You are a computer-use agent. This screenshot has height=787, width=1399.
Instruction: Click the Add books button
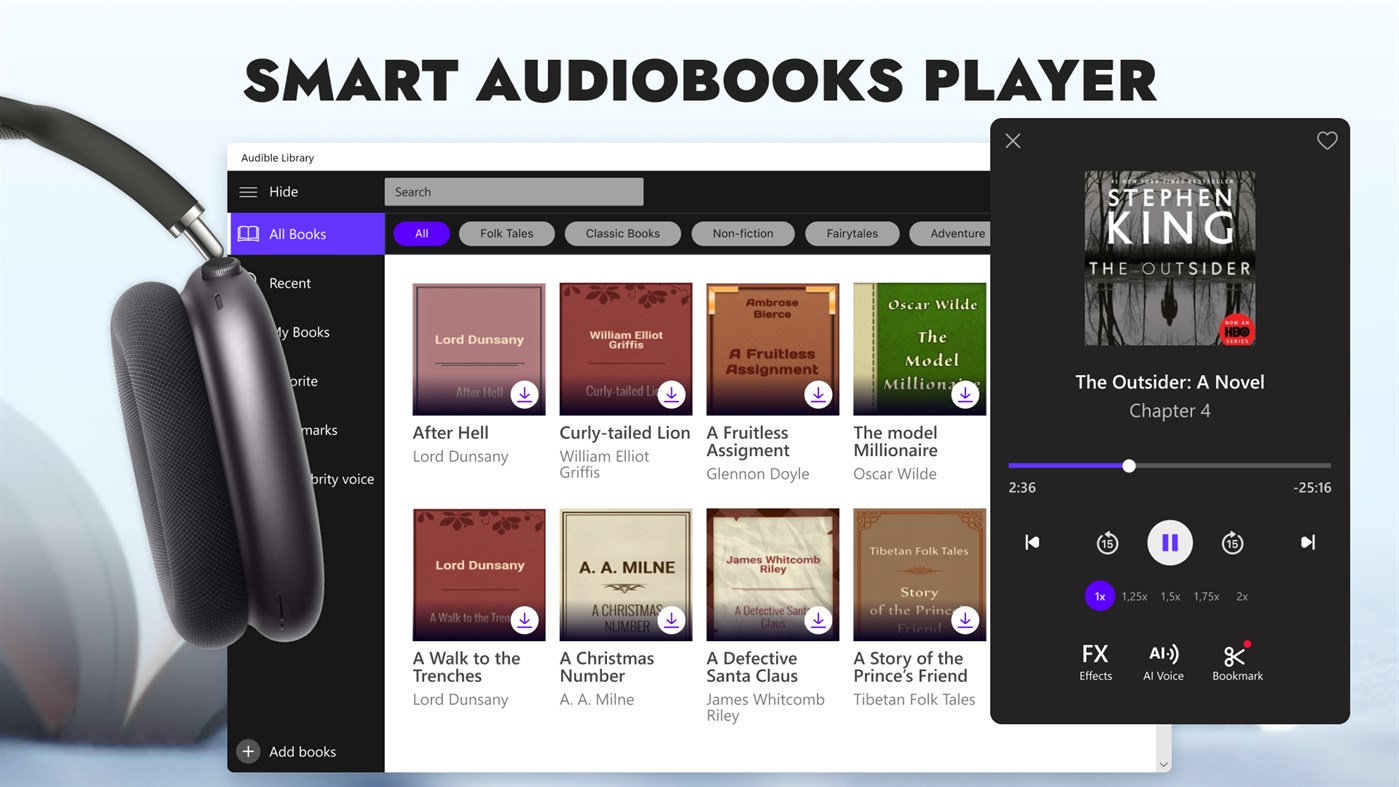[289, 751]
